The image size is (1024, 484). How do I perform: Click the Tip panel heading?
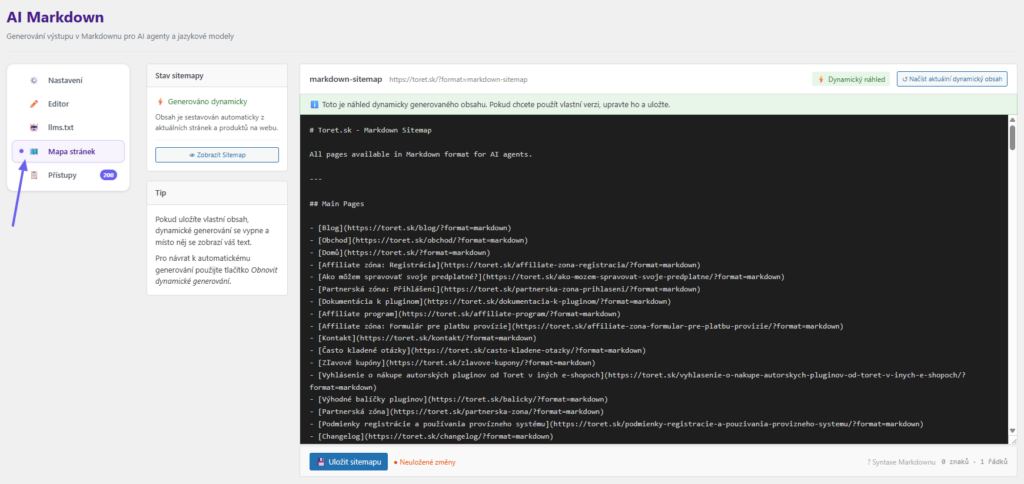point(160,193)
